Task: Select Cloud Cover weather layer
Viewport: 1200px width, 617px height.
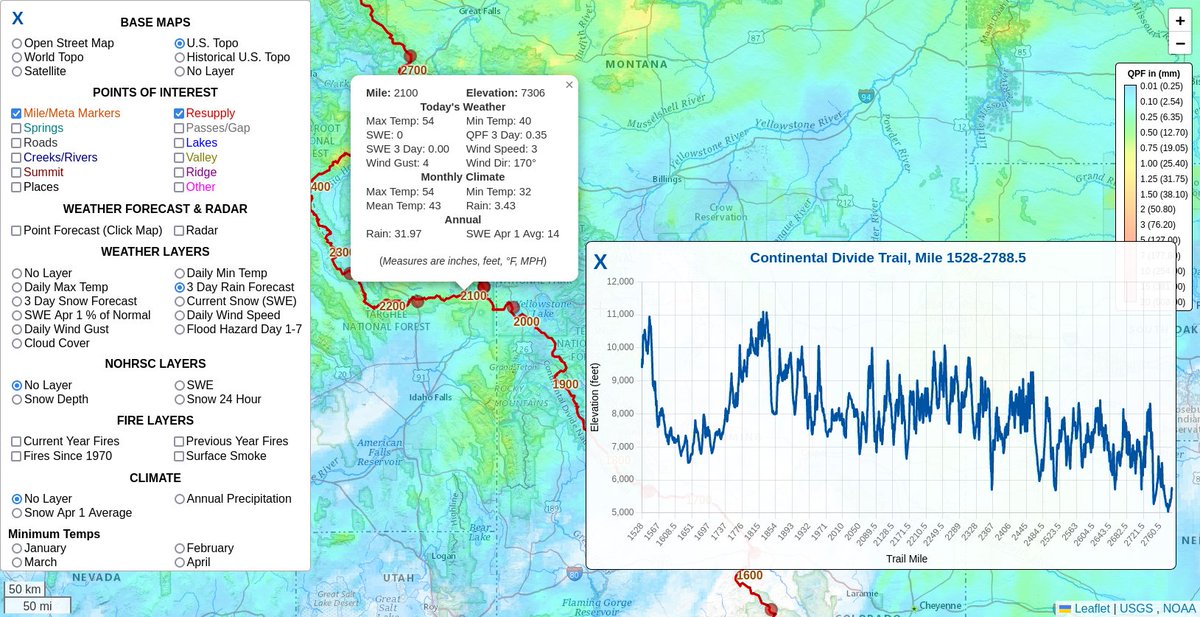Action: [17, 343]
